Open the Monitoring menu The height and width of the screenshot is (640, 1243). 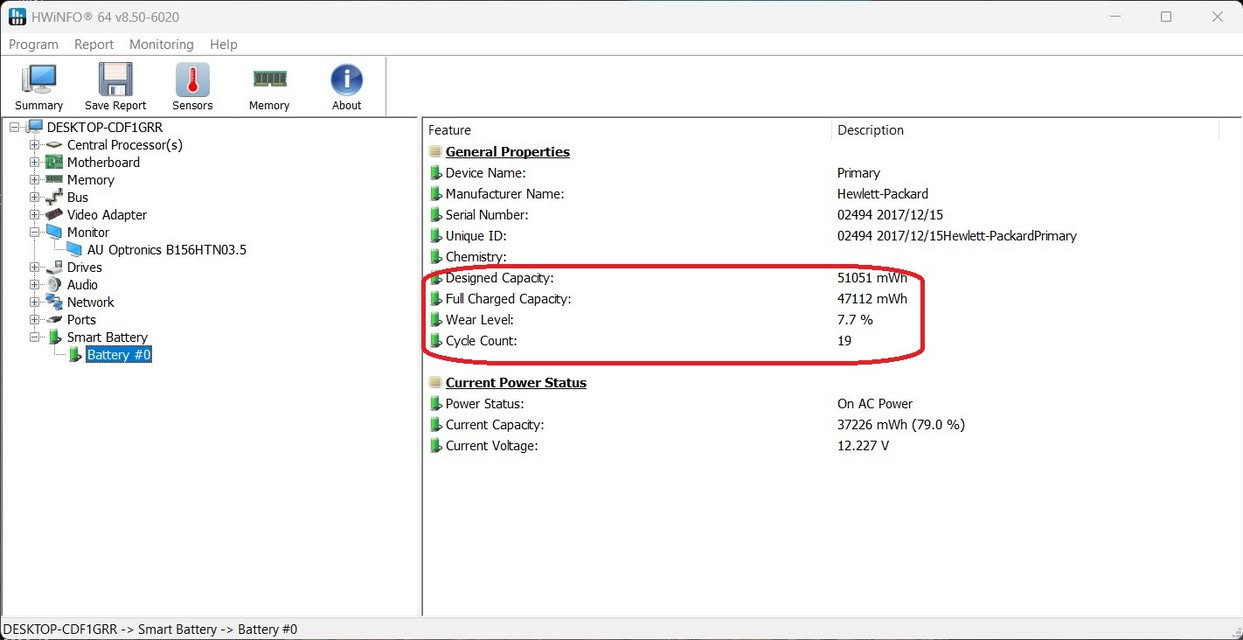[161, 44]
